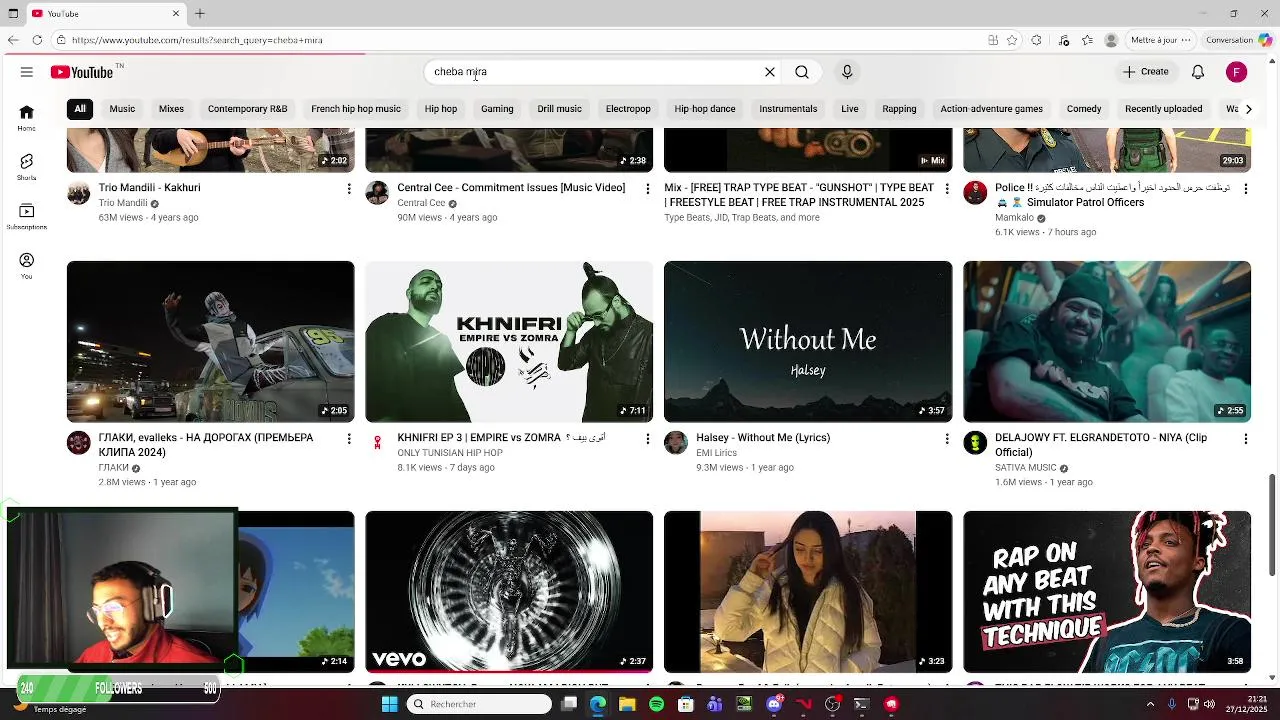This screenshot has height=720, width=1280.
Task: Open the SATIVA MUSIC channel link
Action: tap(1026, 468)
